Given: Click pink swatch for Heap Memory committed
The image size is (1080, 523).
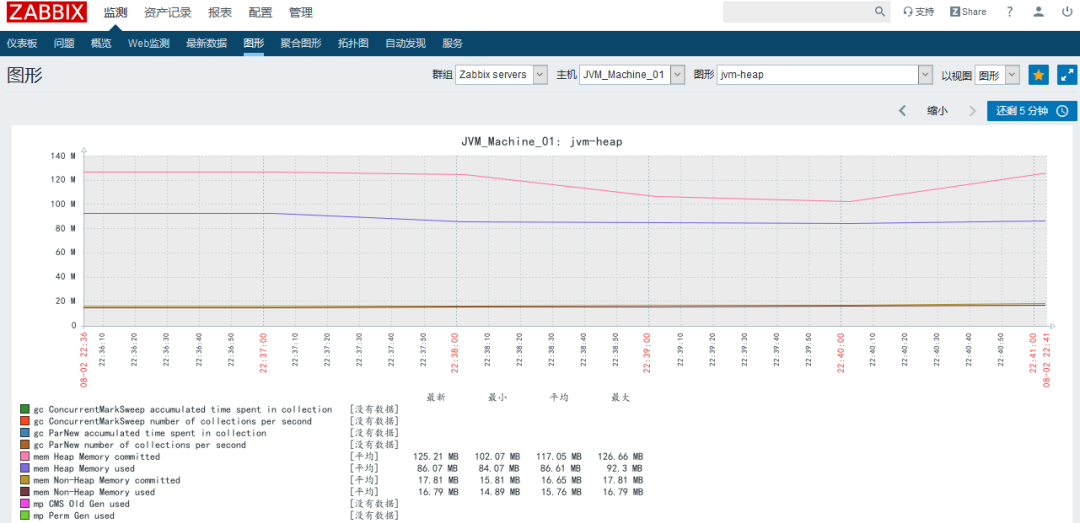Looking at the screenshot, I should (x=25, y=456).
